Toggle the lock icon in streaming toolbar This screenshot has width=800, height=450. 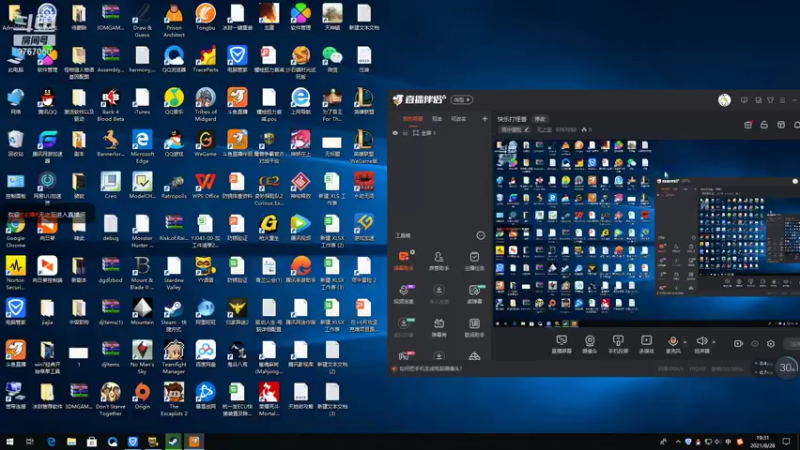click(764, 125)
